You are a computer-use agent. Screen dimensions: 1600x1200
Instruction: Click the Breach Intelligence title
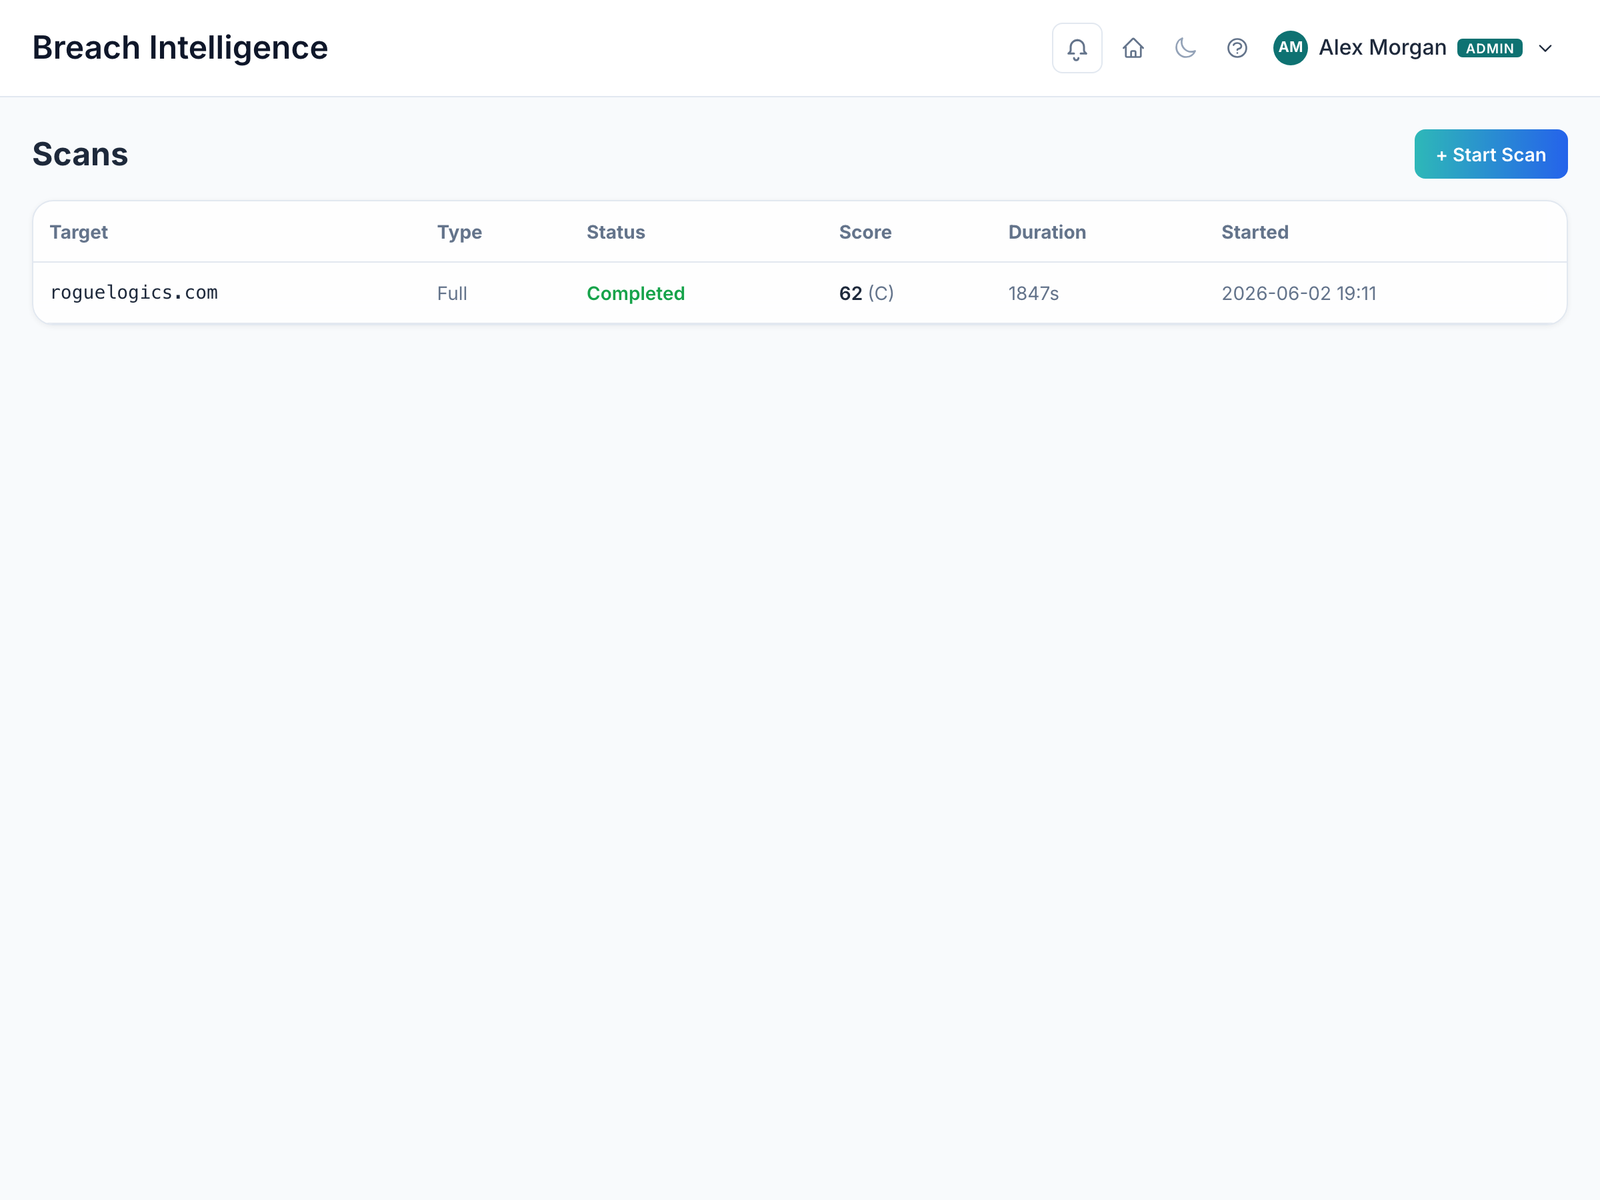click(180, 48)
